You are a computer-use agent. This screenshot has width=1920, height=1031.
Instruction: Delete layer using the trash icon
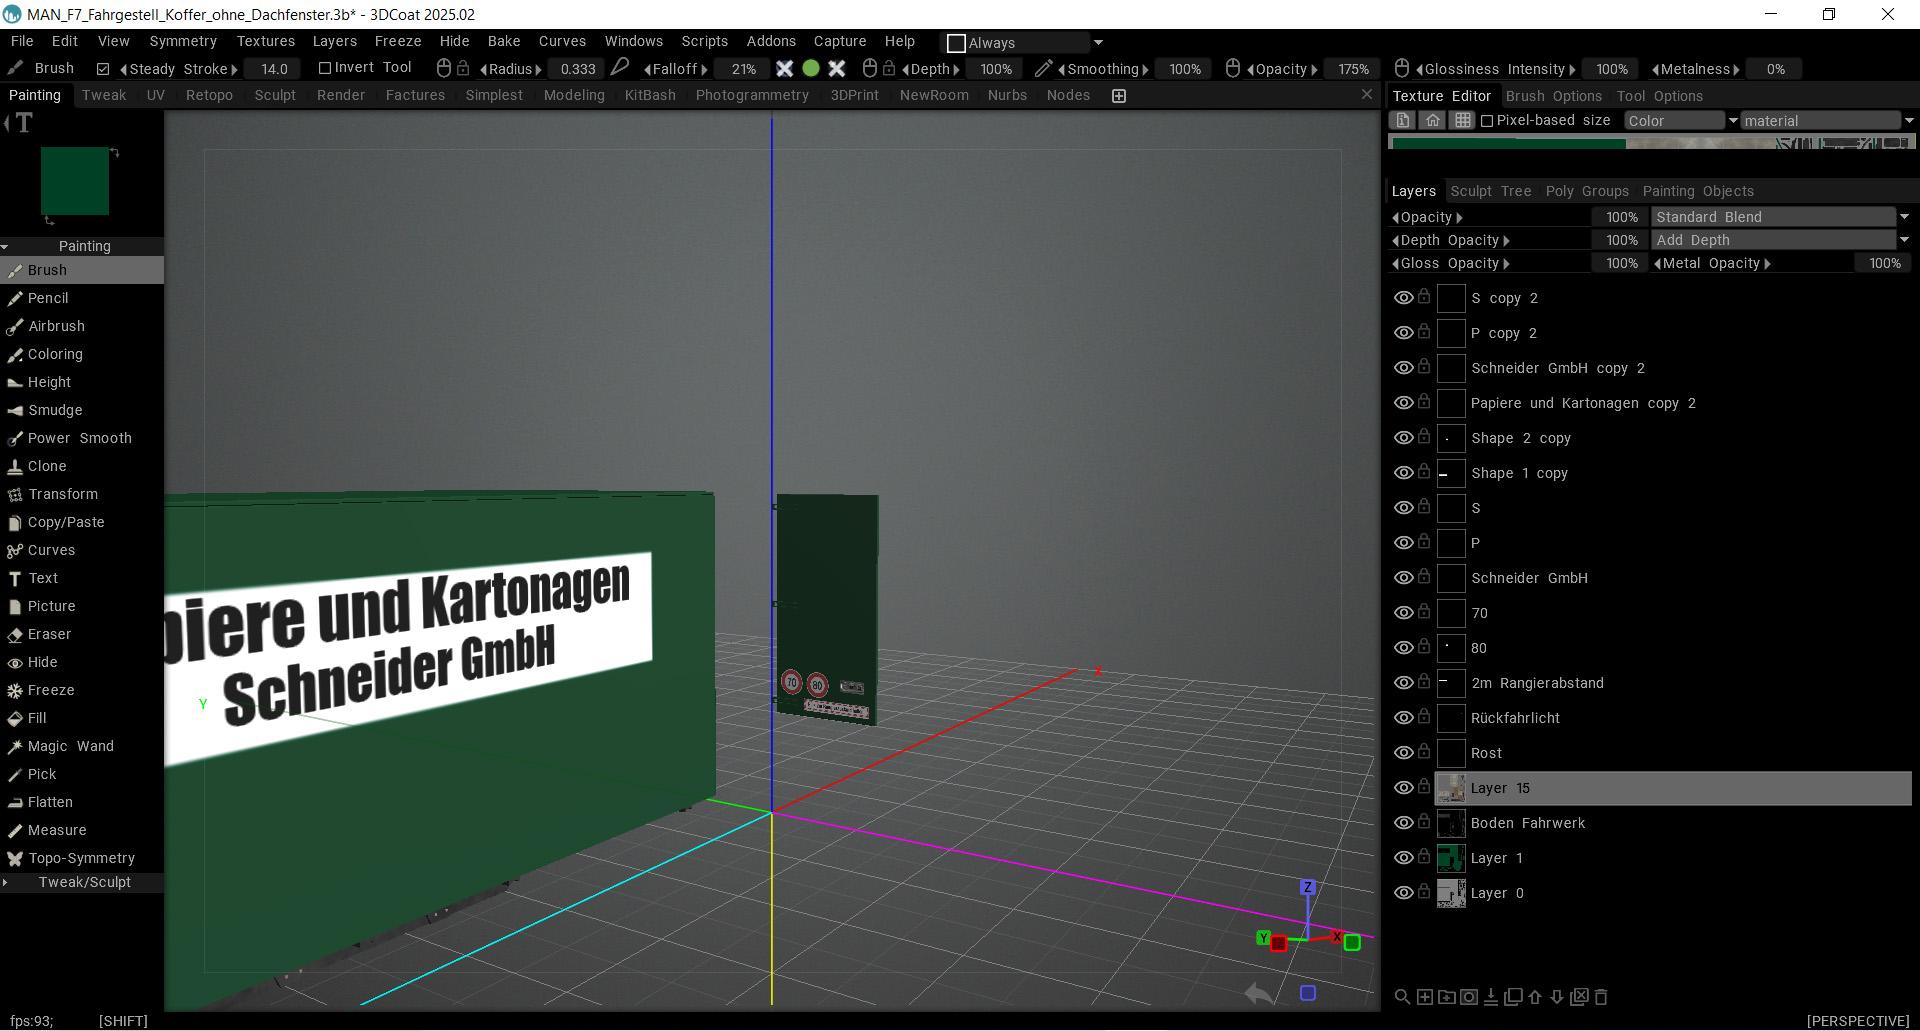[1601, 997]
